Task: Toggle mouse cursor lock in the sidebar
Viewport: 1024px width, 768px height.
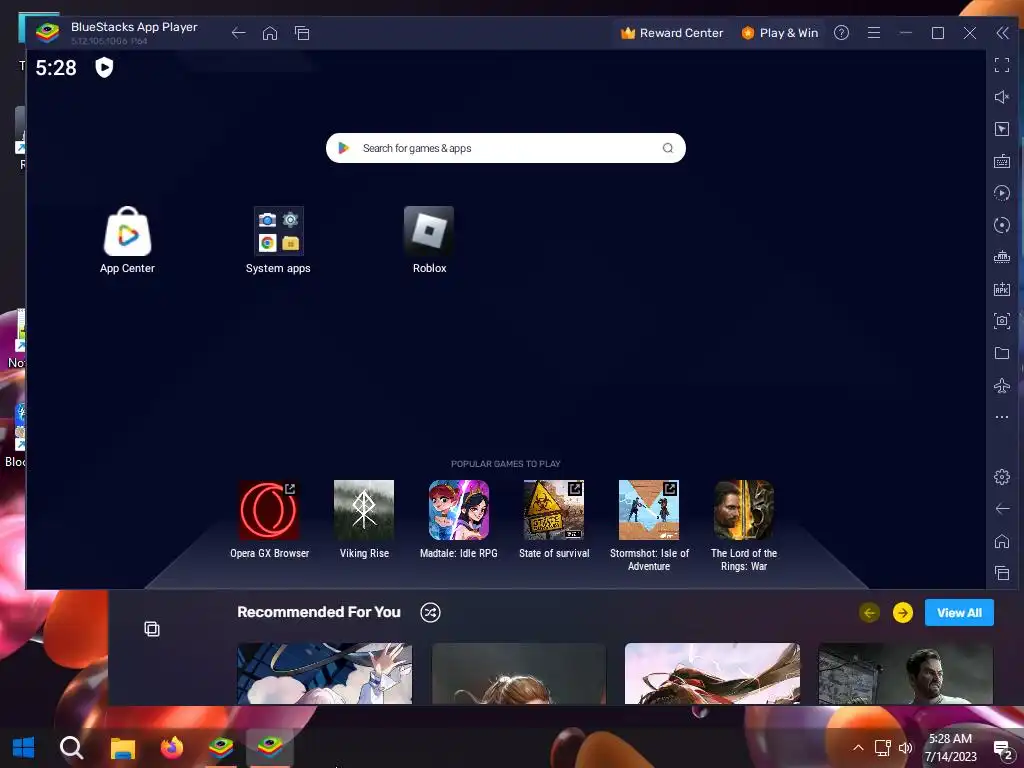Action: coord(1002,129)
